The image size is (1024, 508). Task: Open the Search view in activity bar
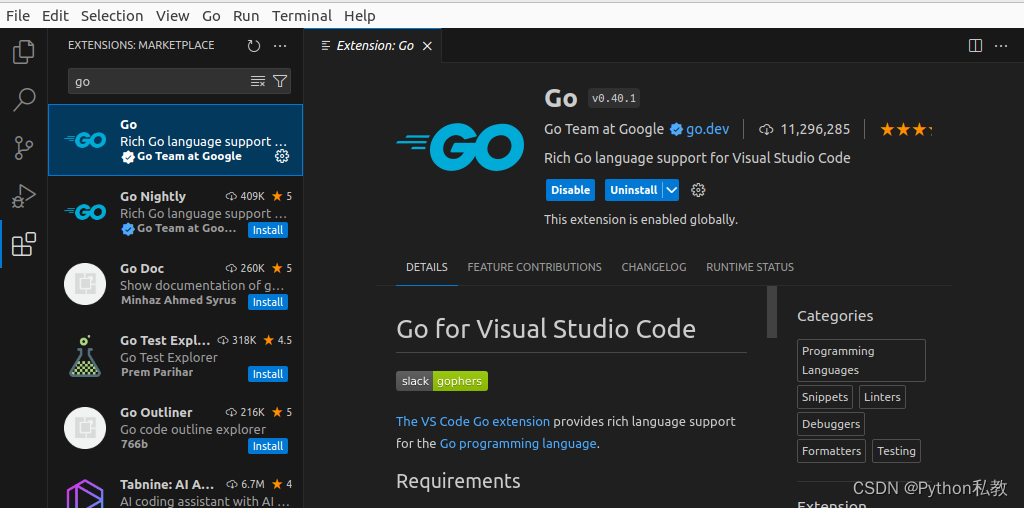24,100
